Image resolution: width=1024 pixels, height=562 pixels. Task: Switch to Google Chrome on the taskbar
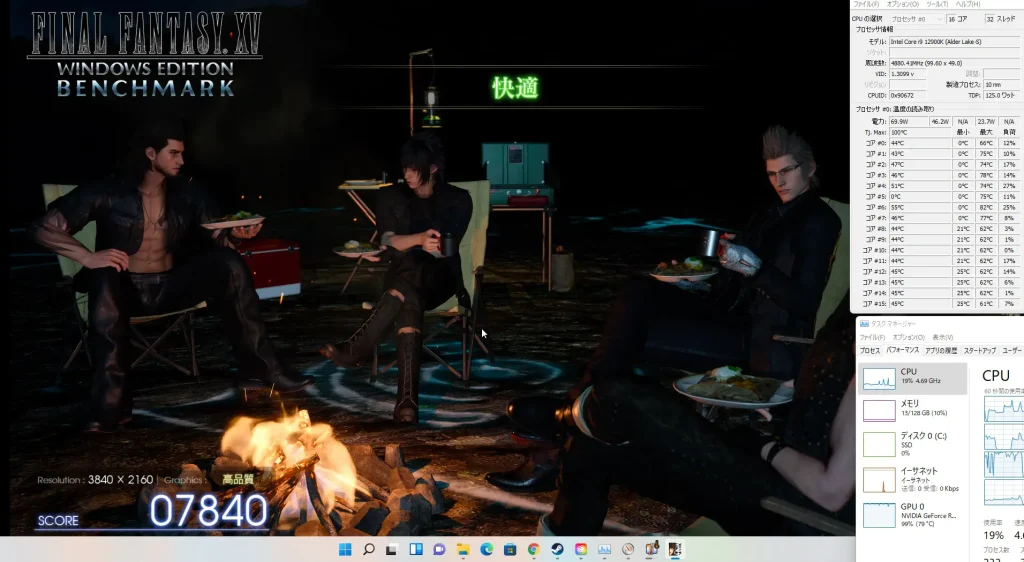click(x=534, y=550)
